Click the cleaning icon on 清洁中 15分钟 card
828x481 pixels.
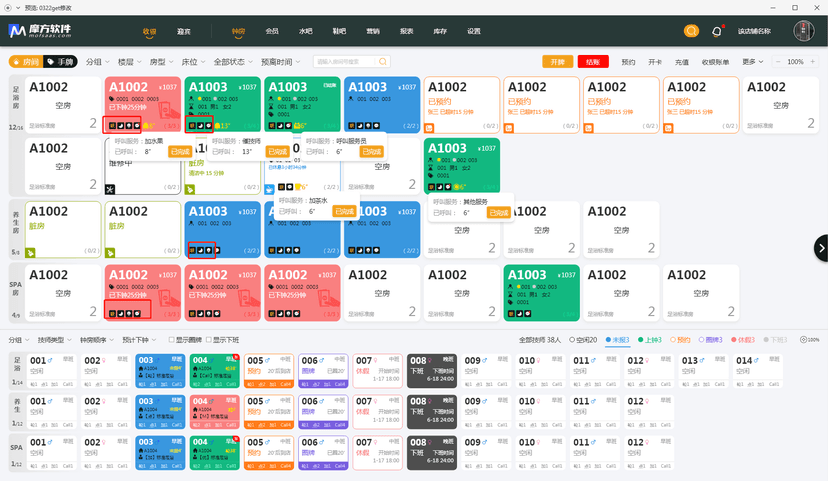(190, 189)
